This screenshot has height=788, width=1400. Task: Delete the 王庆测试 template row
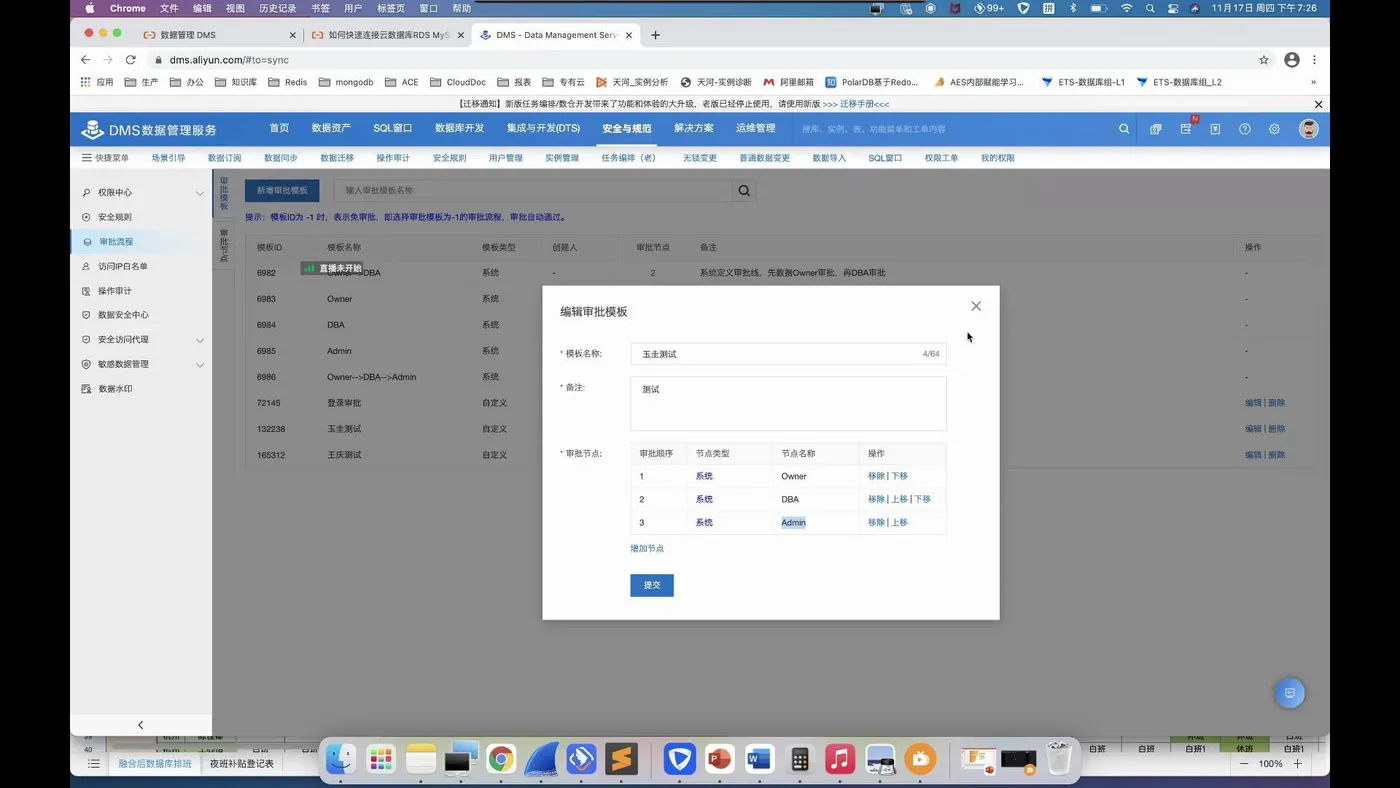[x=1276, y=455]
